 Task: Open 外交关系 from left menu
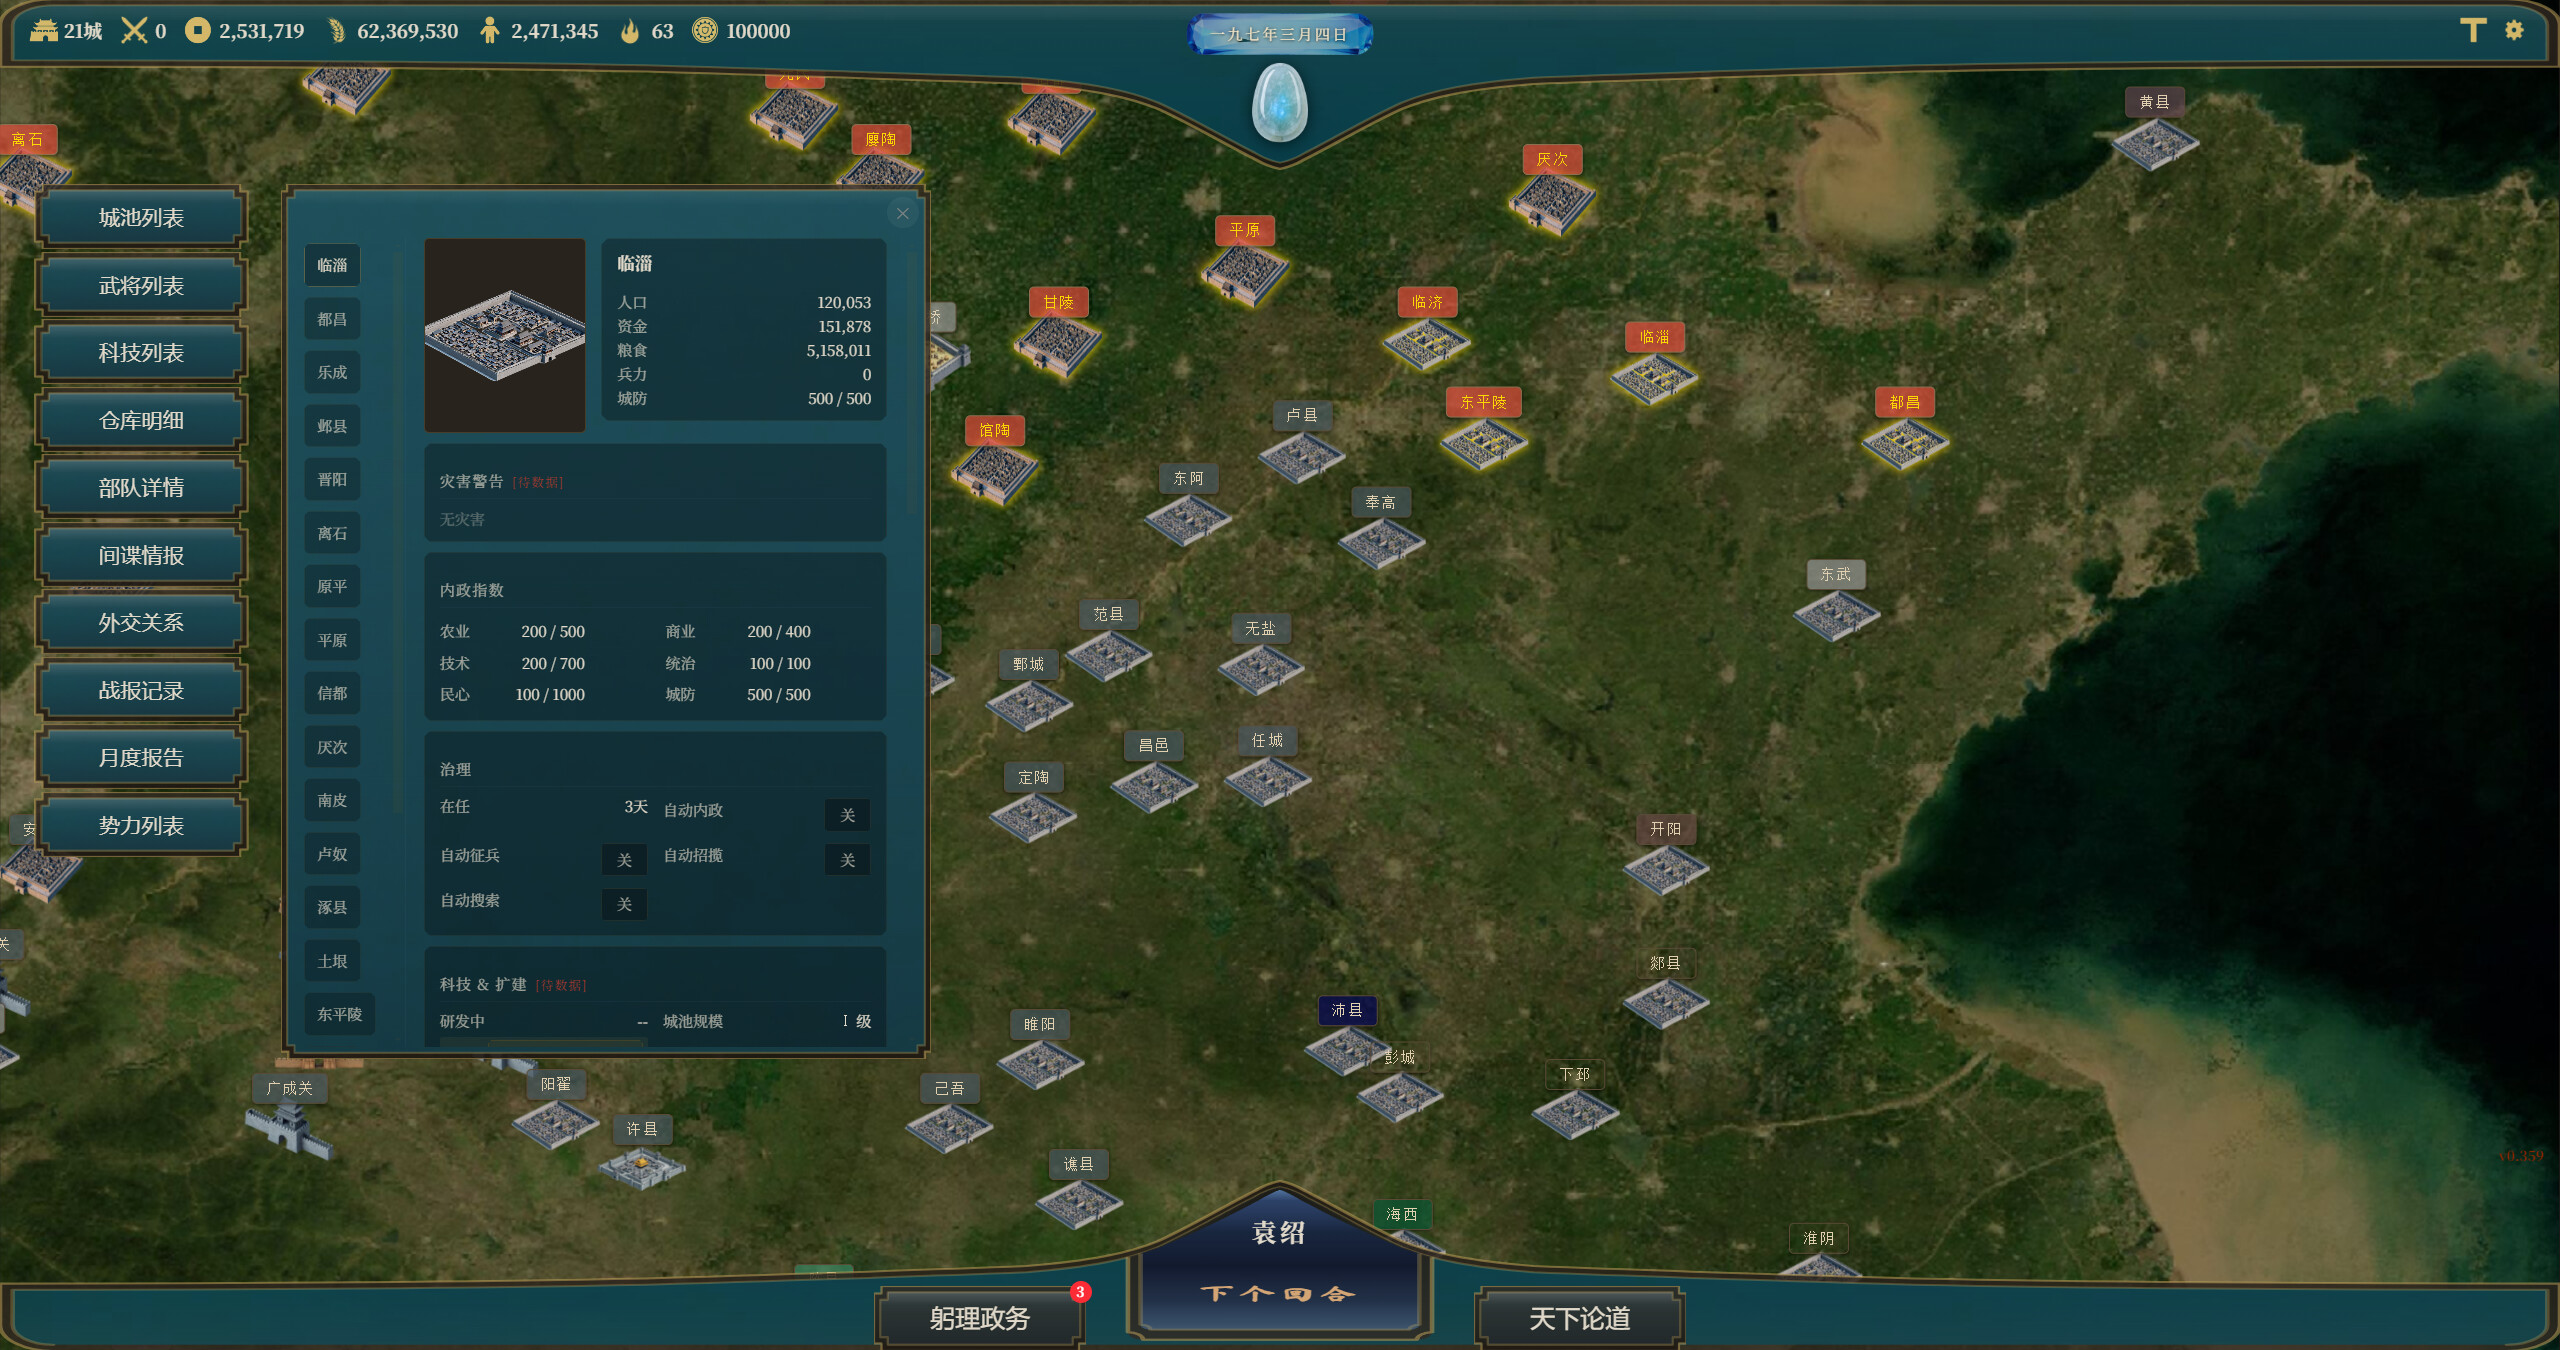[x=141, y=623]
